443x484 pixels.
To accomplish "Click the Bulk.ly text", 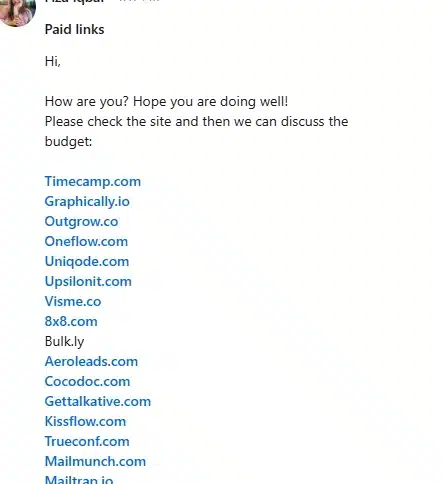I will 64,342.
